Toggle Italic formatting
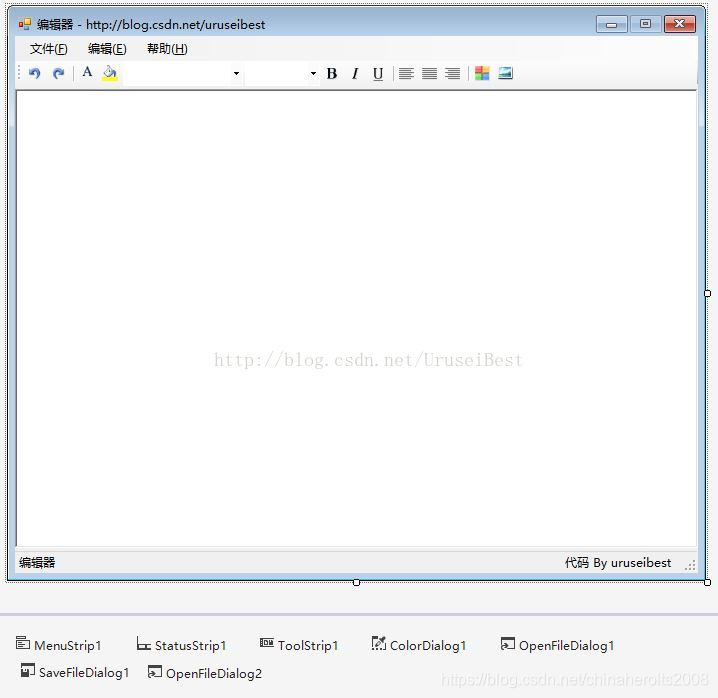Image resolution: width=718 pixels, height=698 pixels. 355,74
